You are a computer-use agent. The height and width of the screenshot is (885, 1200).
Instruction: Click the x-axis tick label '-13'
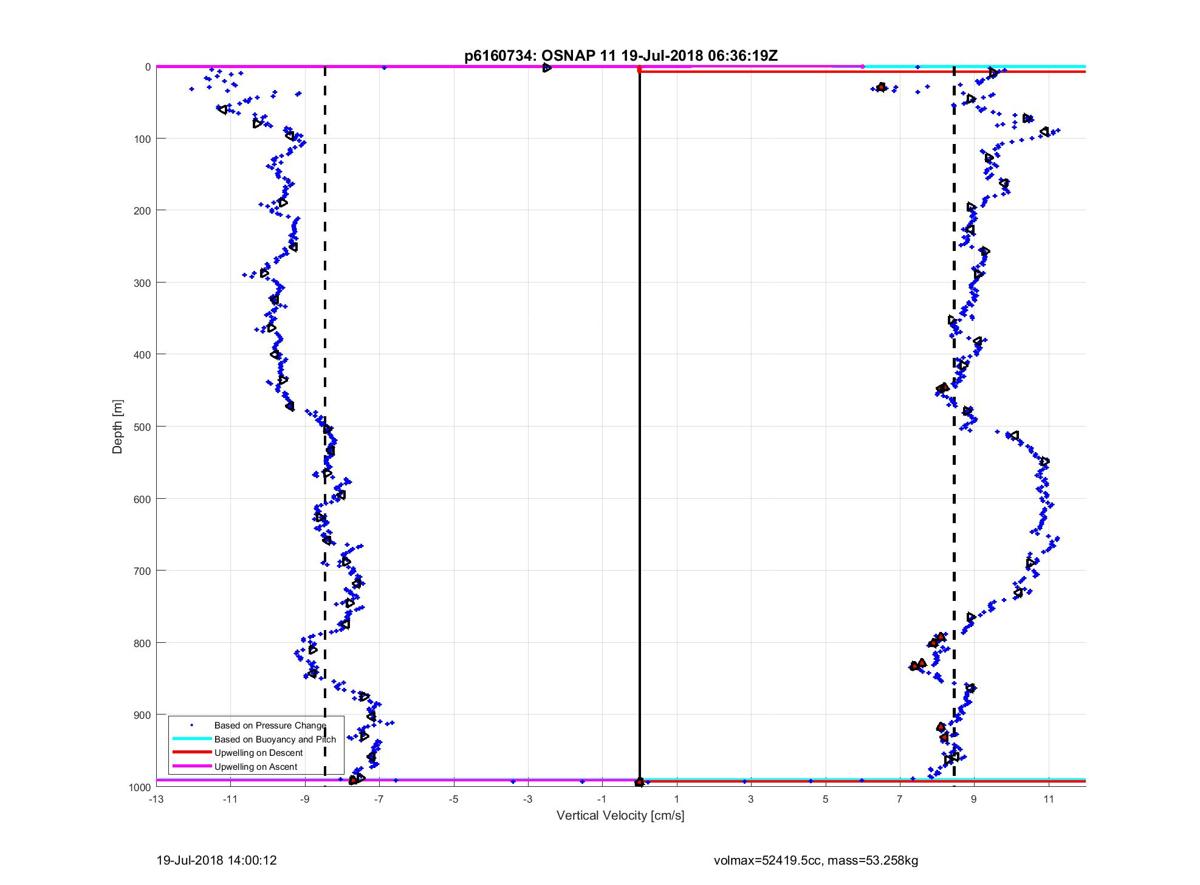(x=155, y=798)
